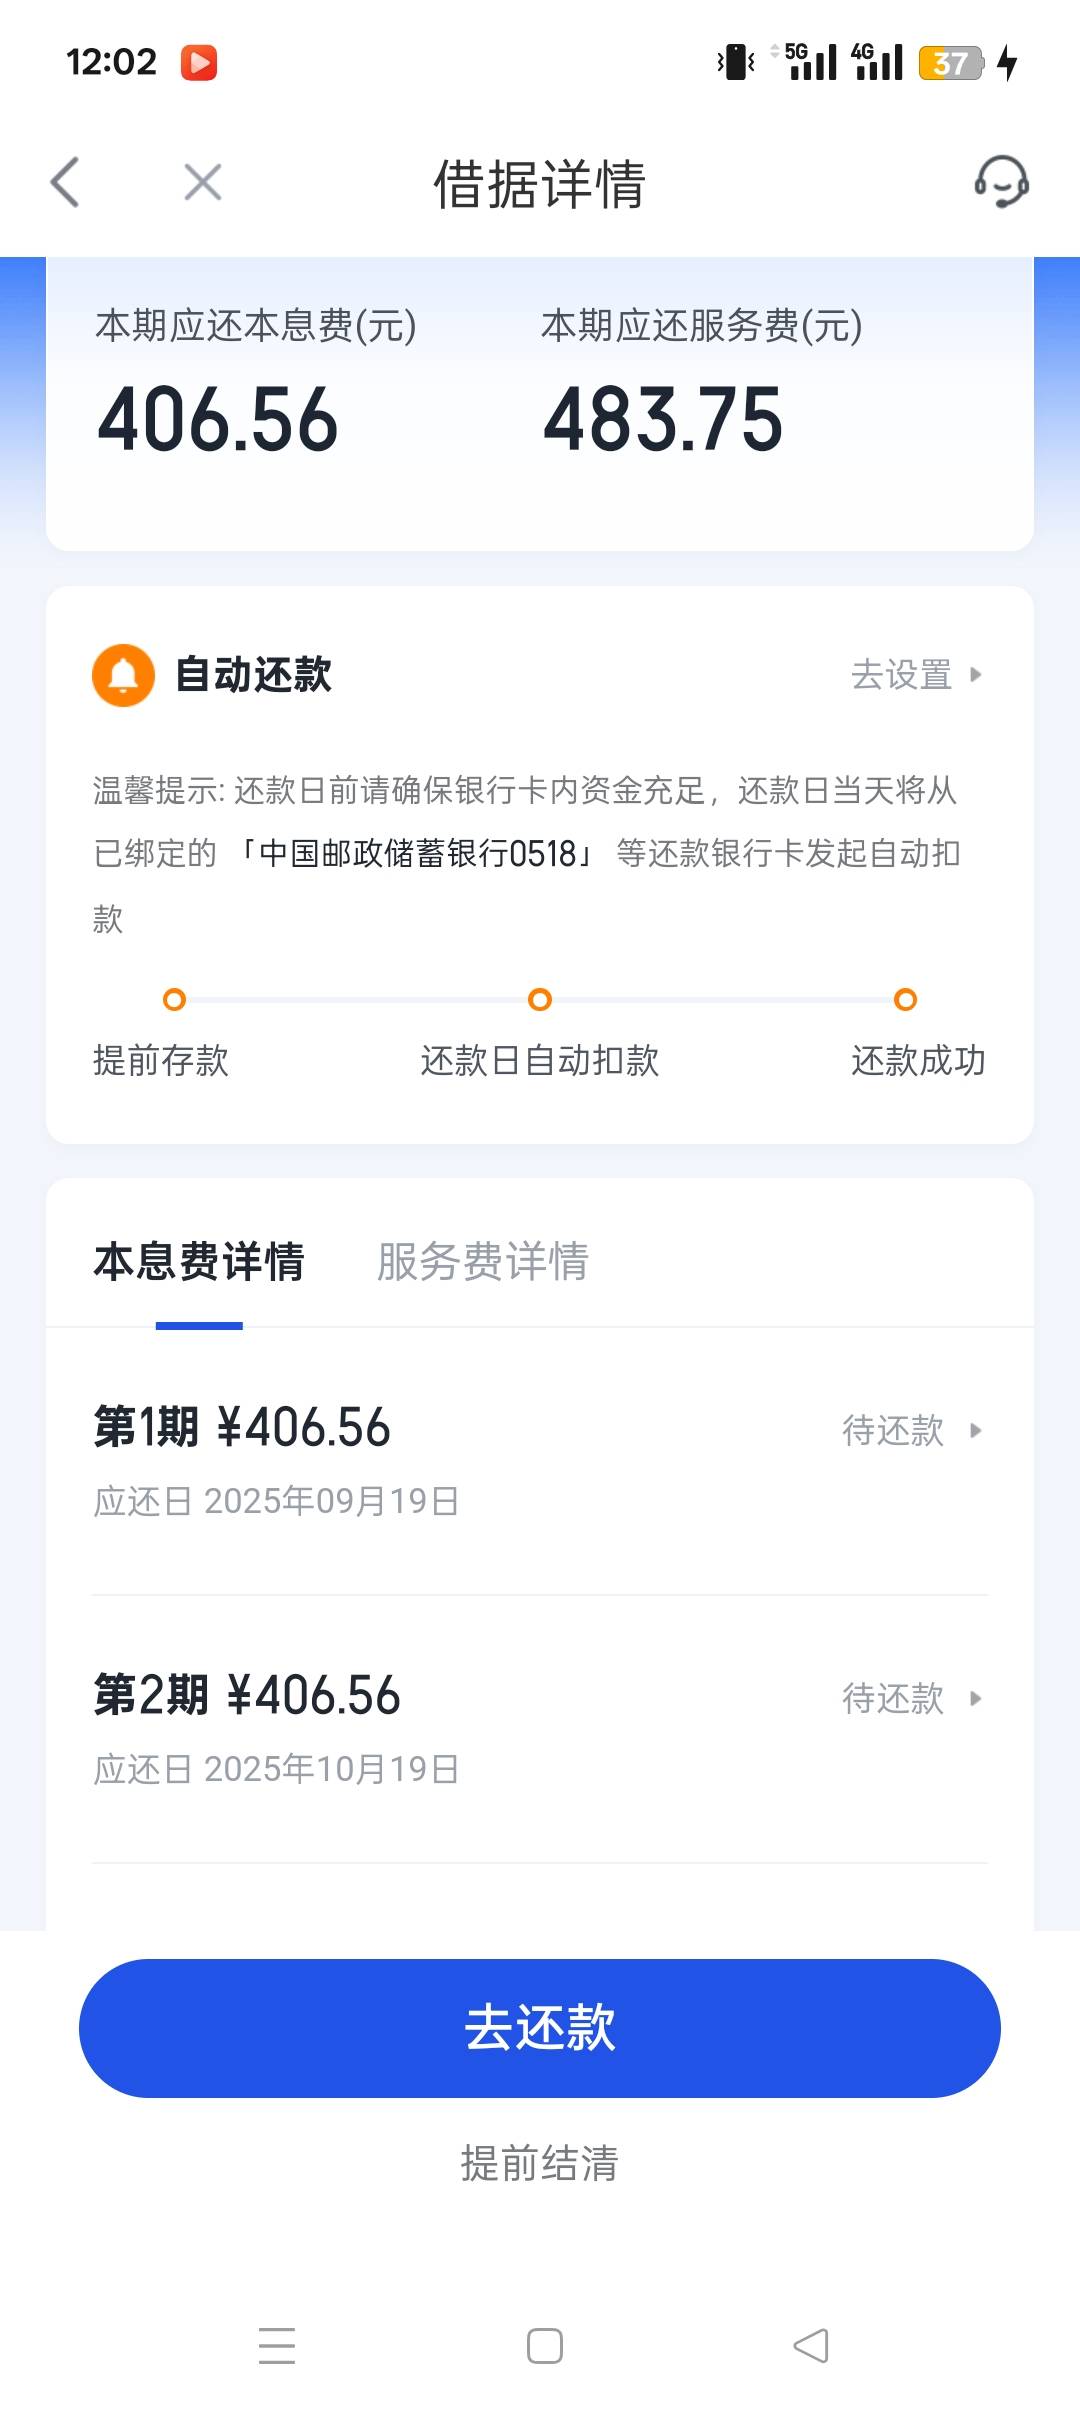This screenshot has width=1080, height=2412.
Task: Tap the Android home square icon
Action: pyautogui.click(x=545, y=2345)
